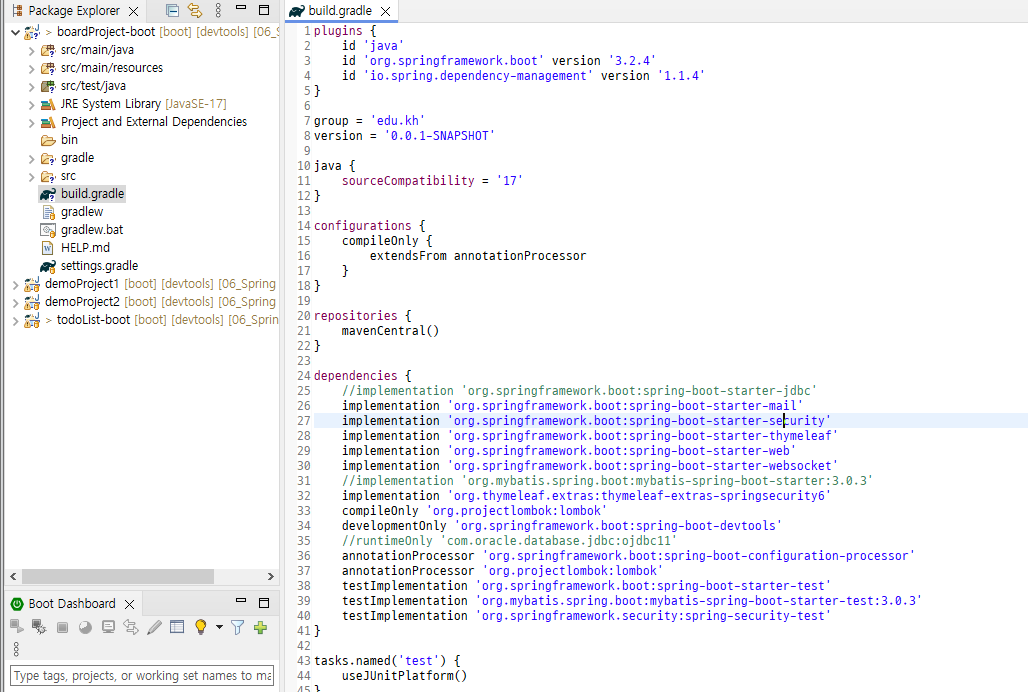Click the left scroll arrow in Package Explorer
This screenshot has width=1028, height=692.
13,577
